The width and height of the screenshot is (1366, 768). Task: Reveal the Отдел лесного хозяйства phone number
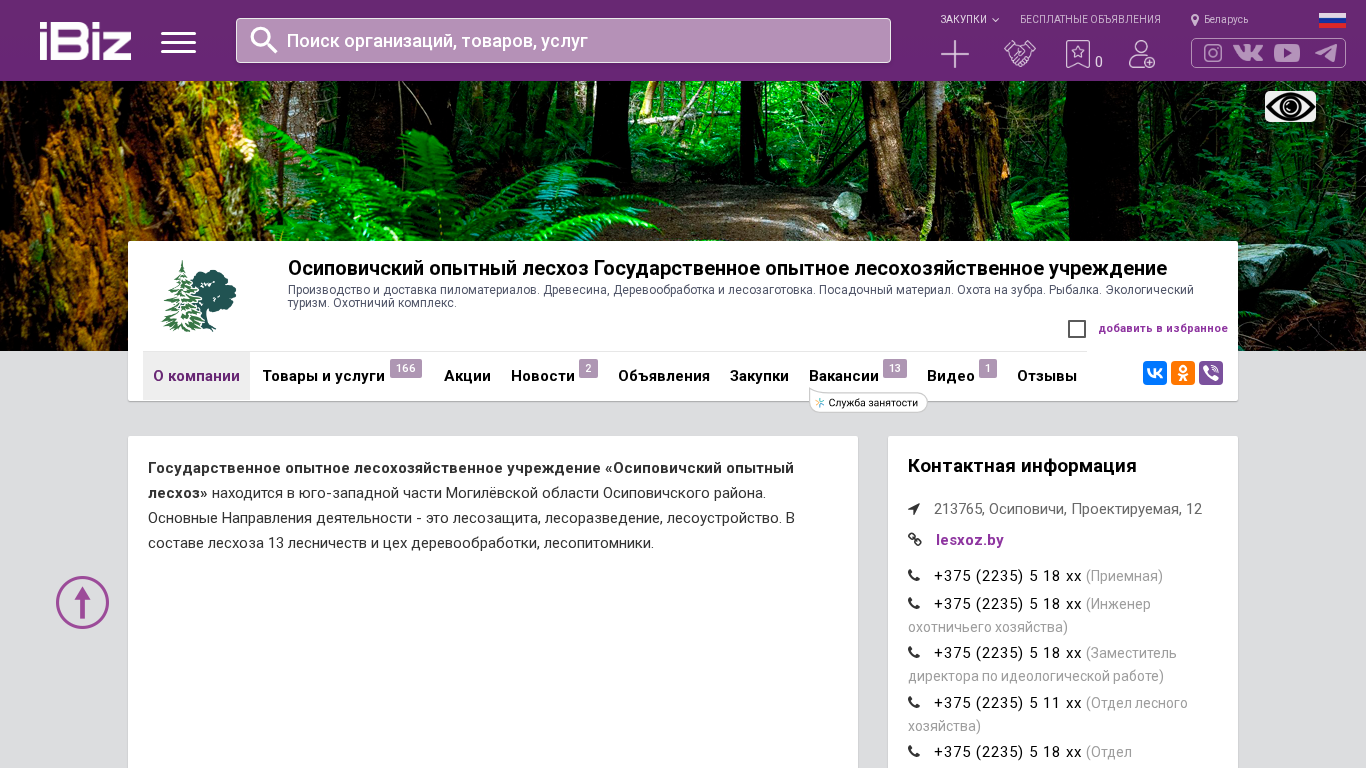click(x=1008, y=703)
